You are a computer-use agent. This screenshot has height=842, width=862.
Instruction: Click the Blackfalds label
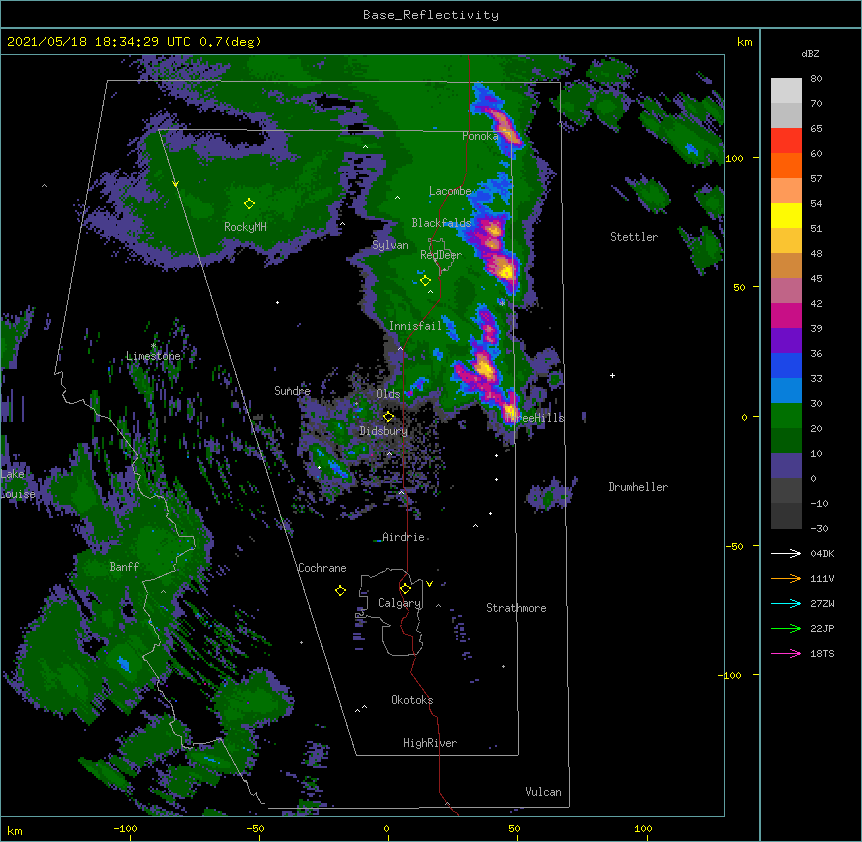click(x=441, y=223)
